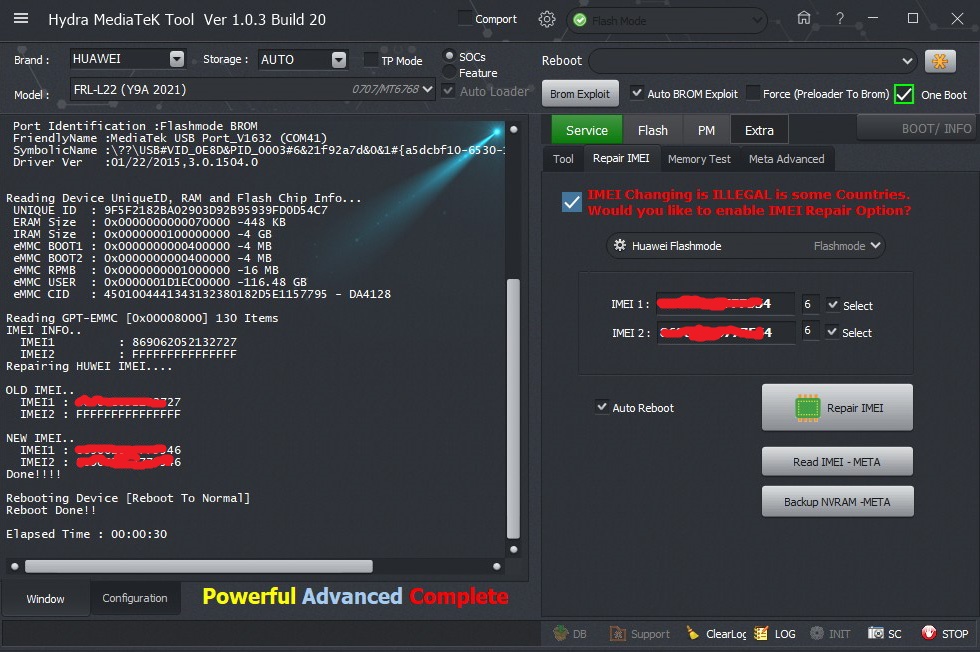The height and width of the screenshot is (652, 980).
Task: Click the green Flash Mode status icon
Action: pos(580,21)
